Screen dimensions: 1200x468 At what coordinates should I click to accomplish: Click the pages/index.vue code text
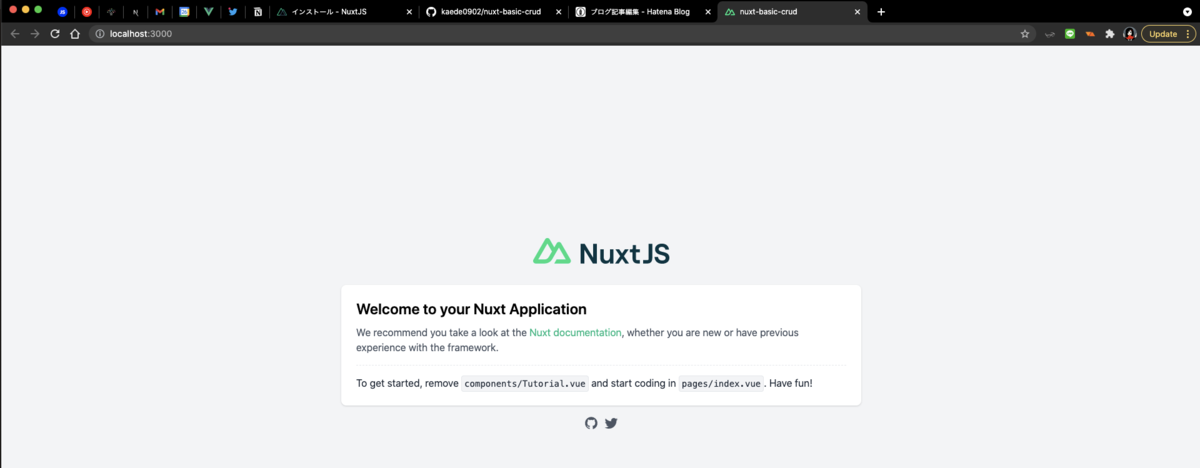[x=721, y=383]
